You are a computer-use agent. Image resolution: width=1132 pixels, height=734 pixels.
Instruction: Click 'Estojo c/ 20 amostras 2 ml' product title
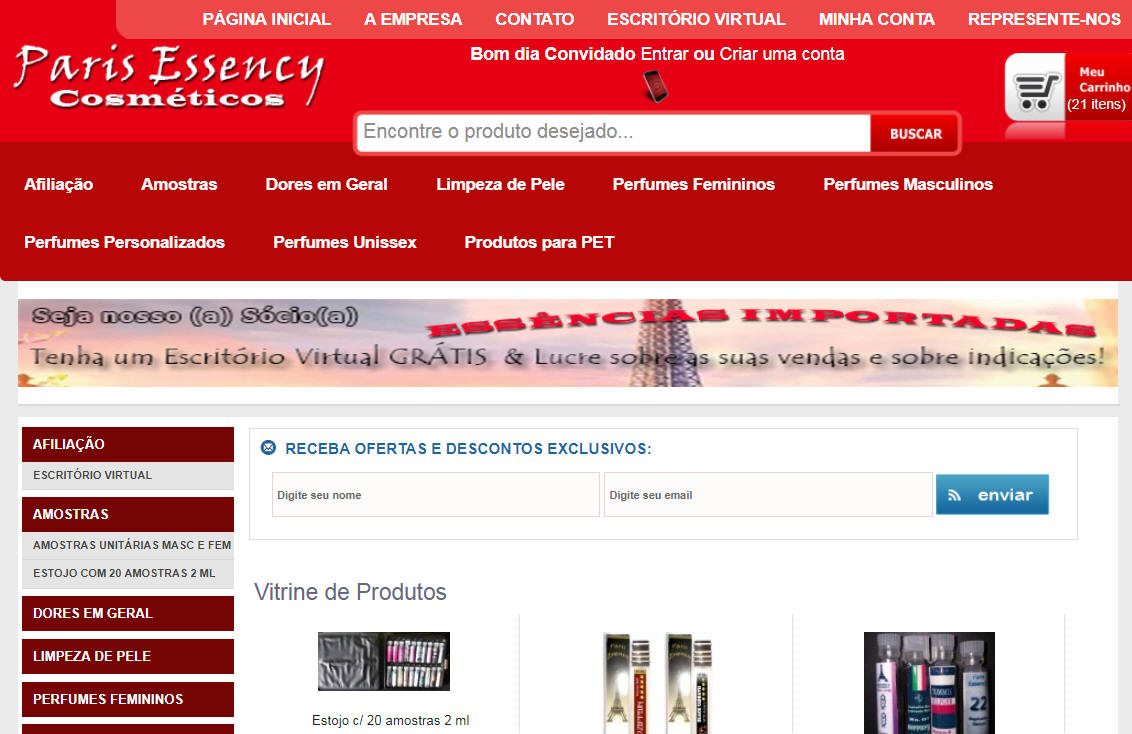click(x=391, y=720)
